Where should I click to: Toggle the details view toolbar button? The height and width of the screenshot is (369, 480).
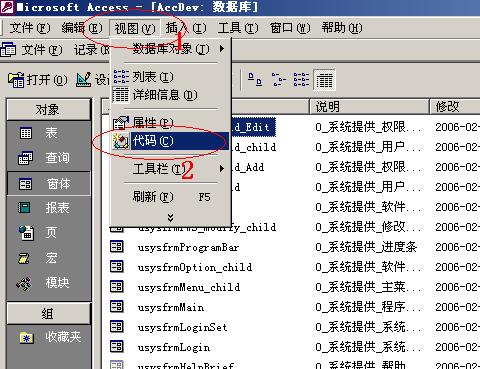point(324,80)
